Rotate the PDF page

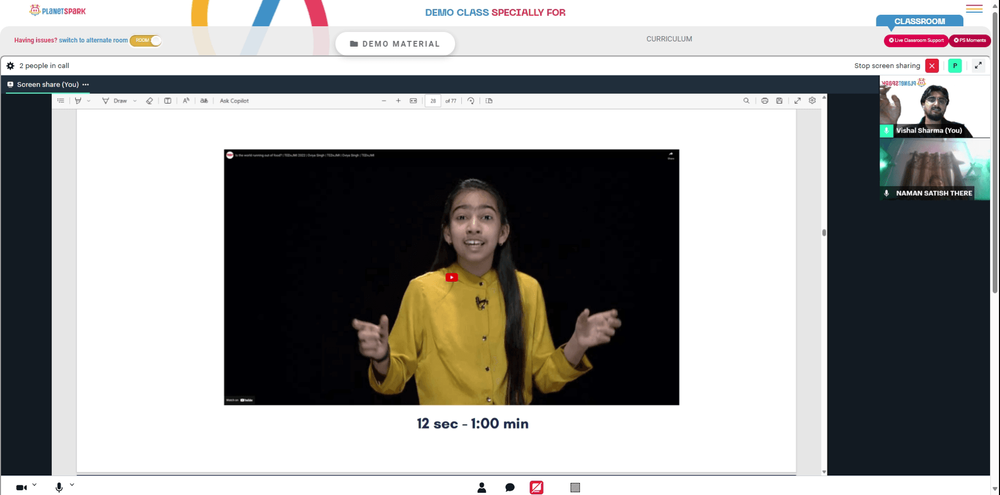click(471, 101)
